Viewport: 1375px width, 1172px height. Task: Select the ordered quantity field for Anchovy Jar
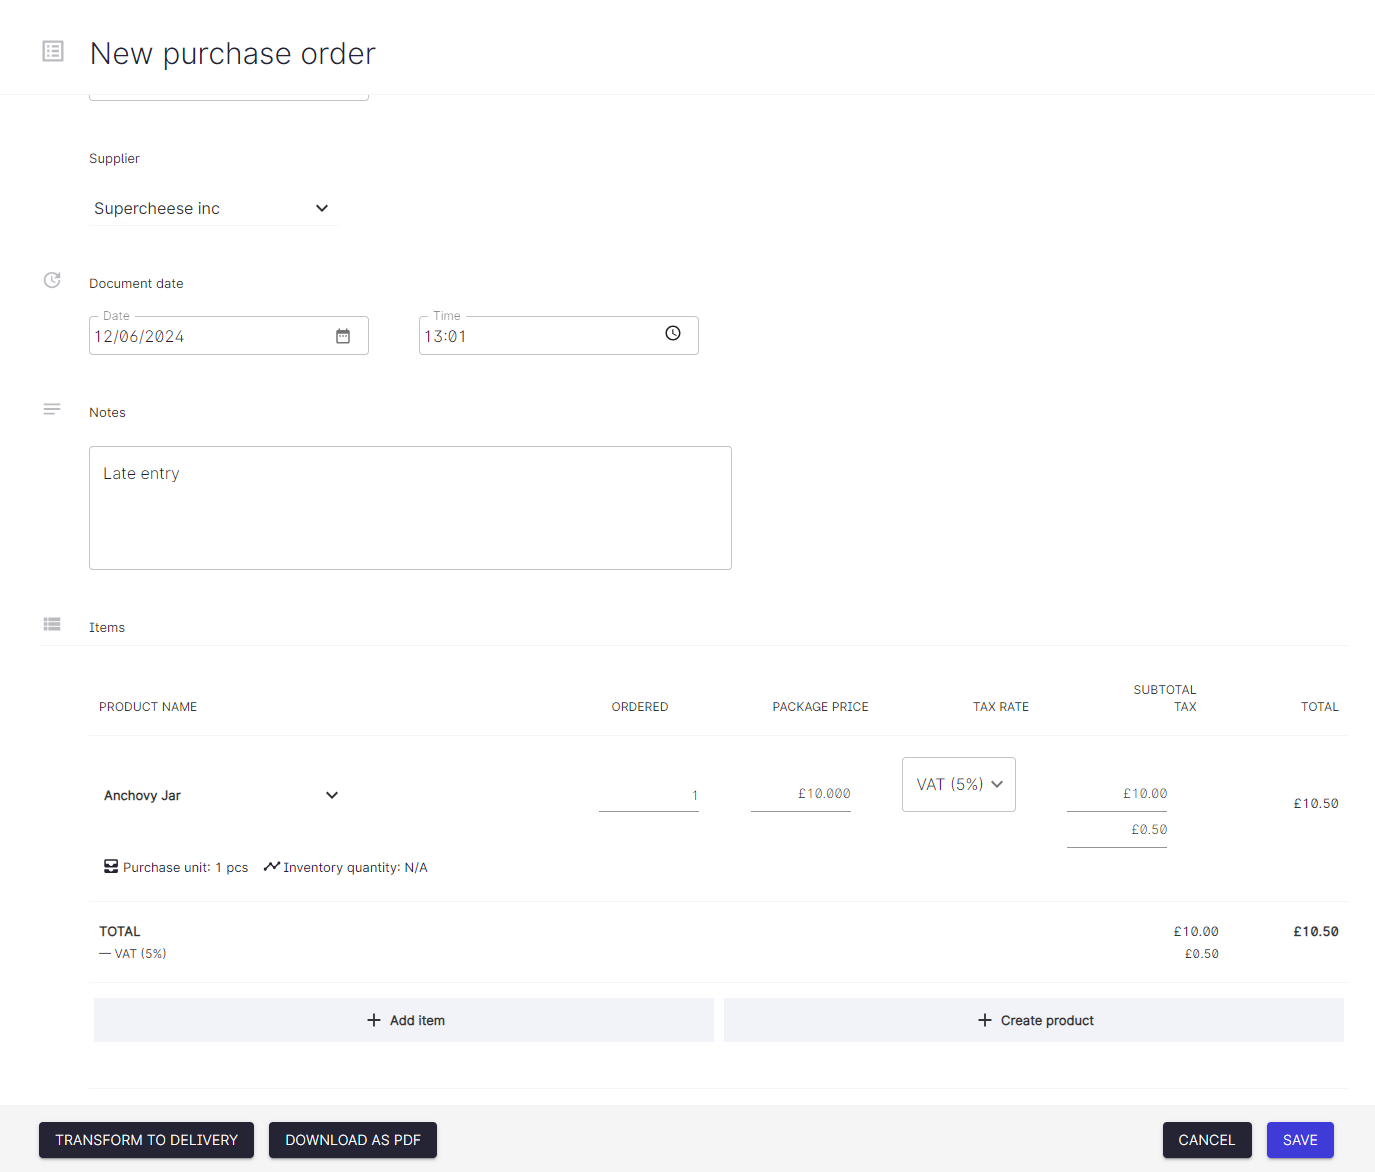pyautogui.click(x=648, y=794)
